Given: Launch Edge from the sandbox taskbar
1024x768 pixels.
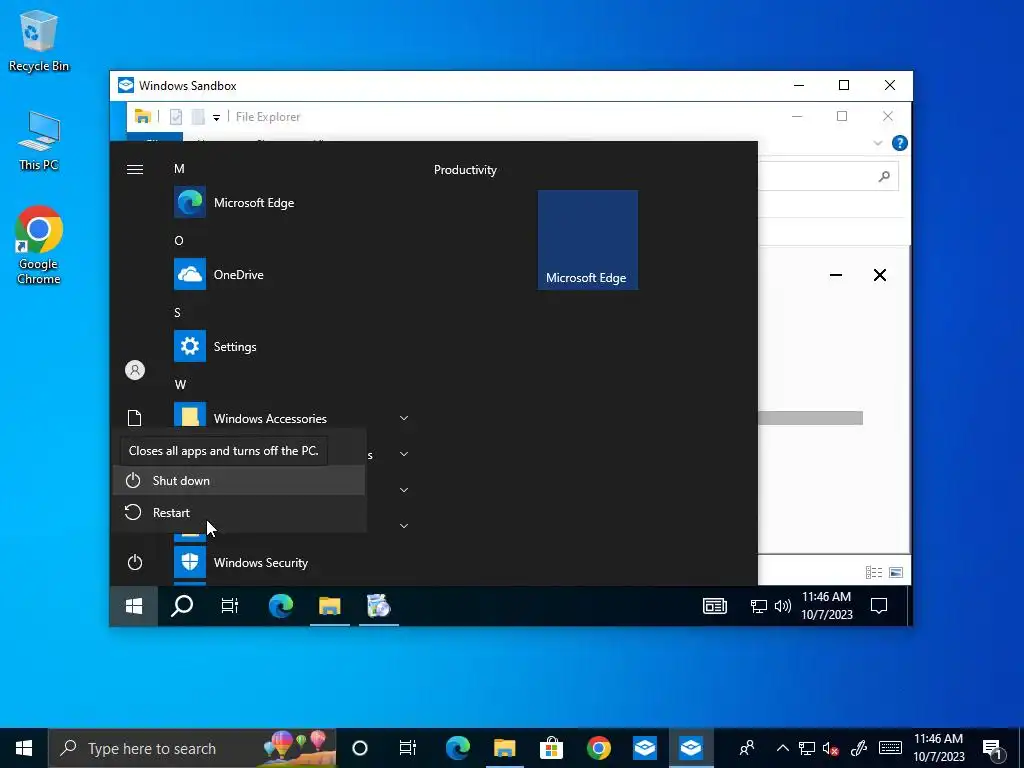Looking at the screenshot, I should 281,607.
